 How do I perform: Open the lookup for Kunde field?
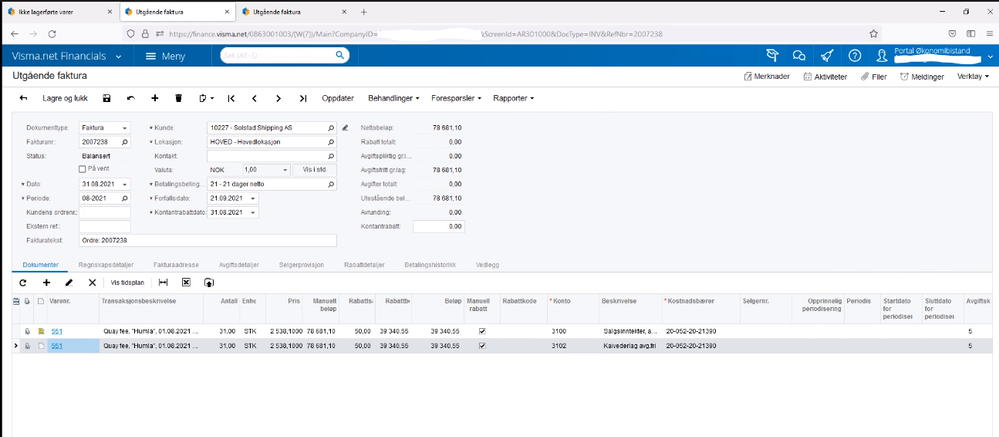331,127
